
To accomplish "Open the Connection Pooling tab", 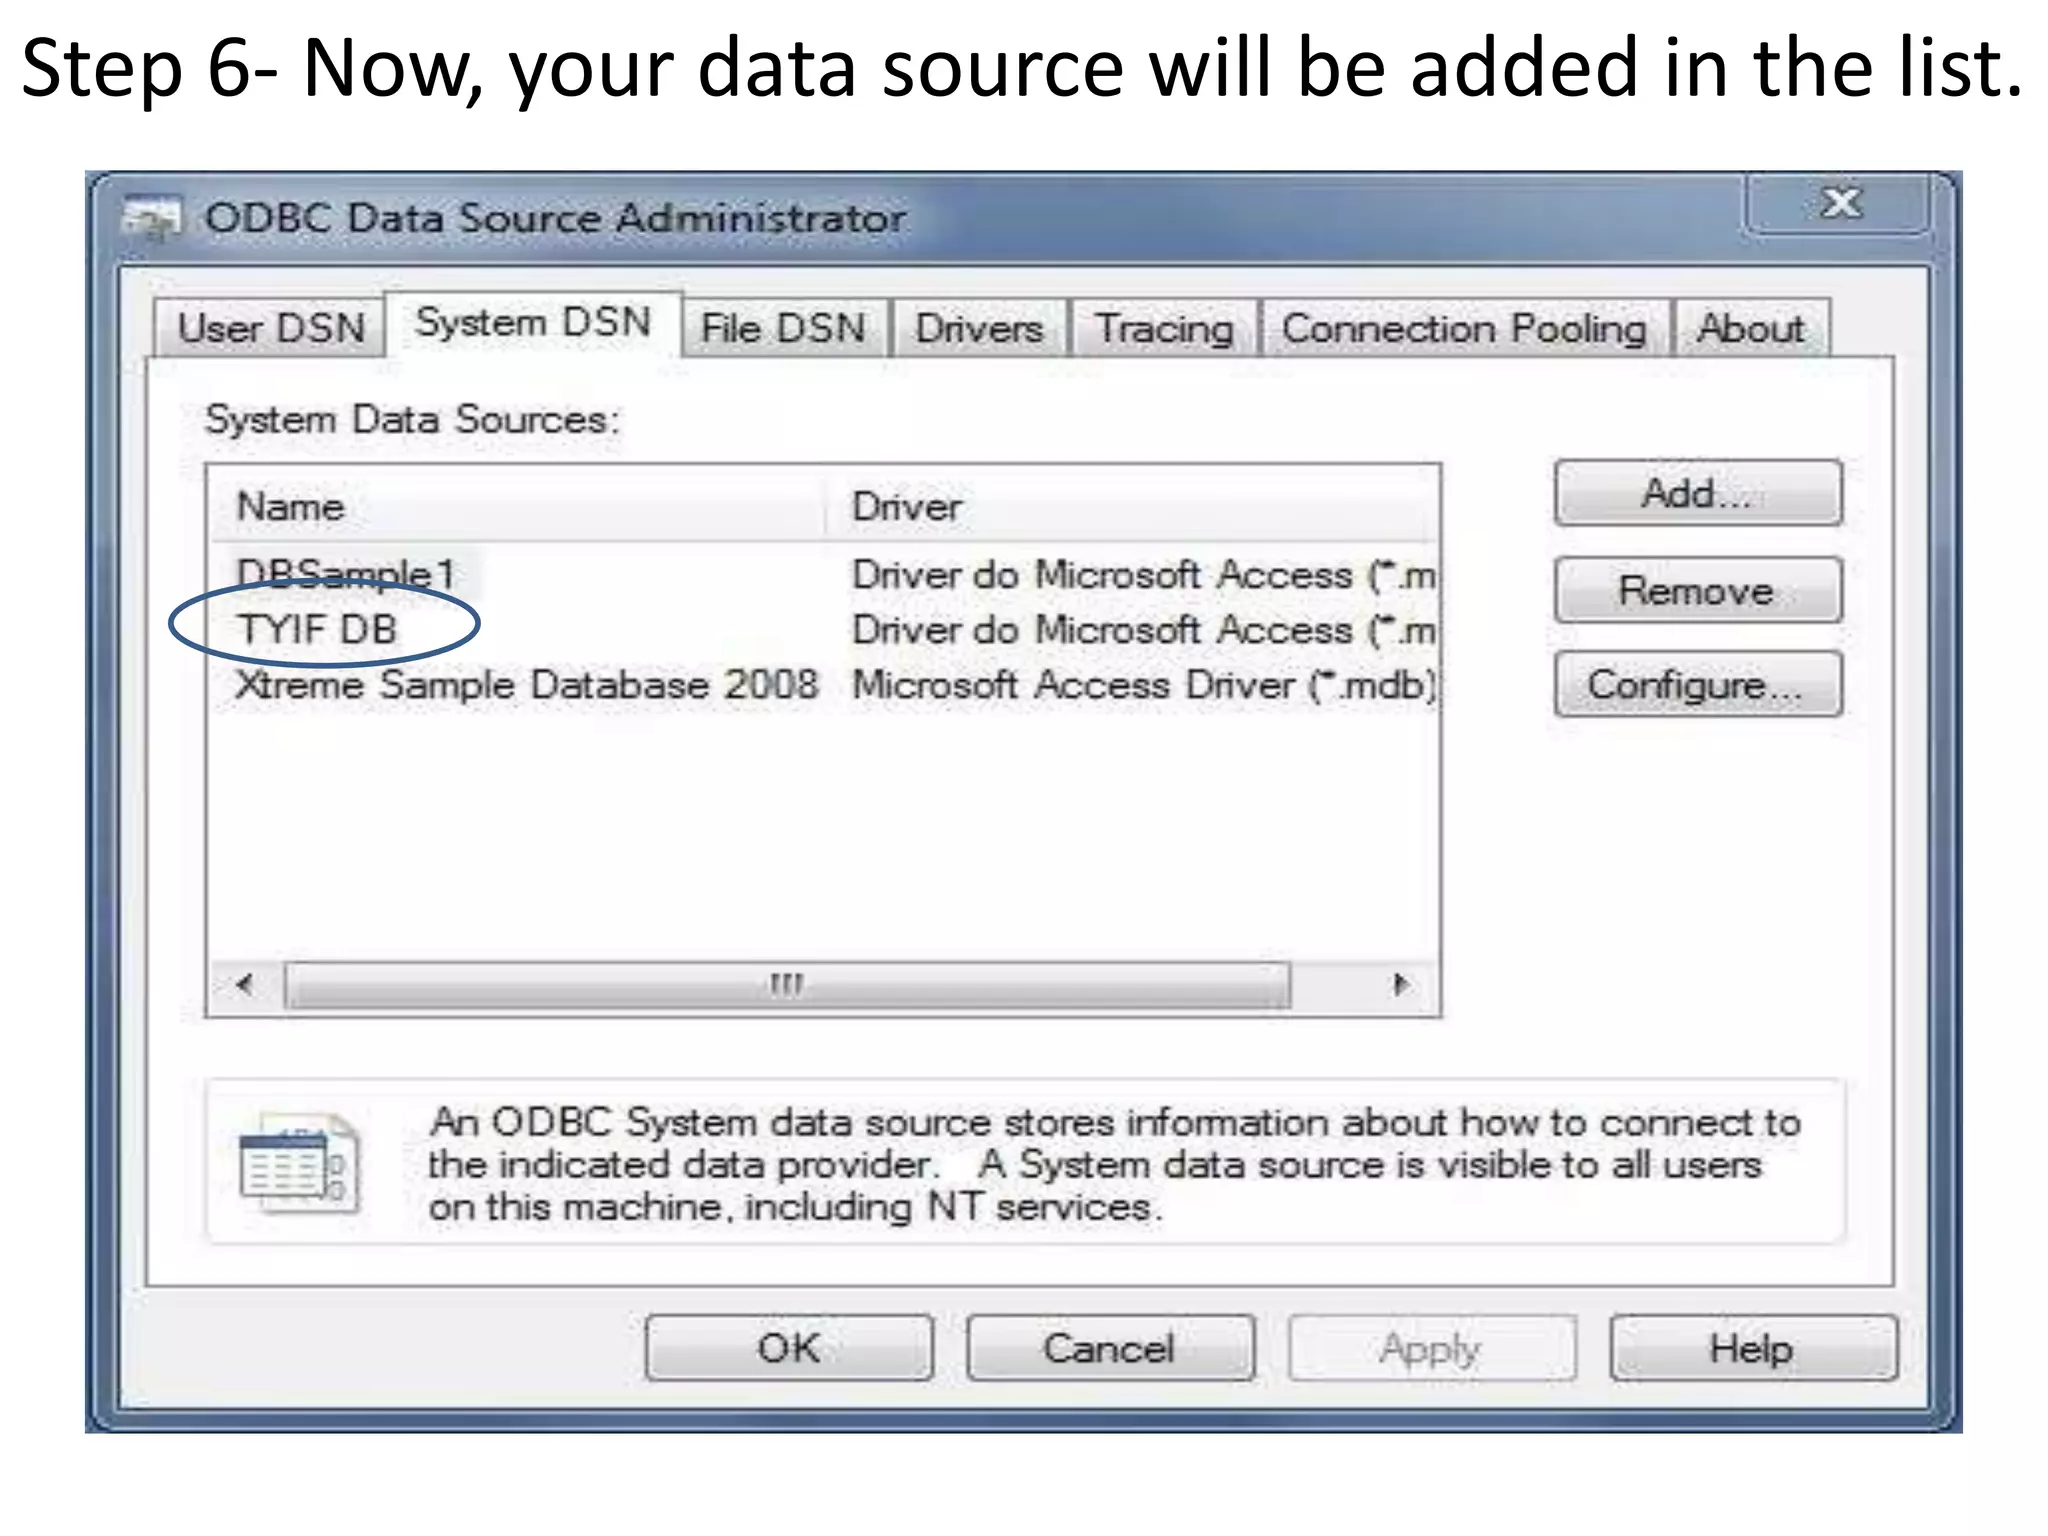I will pos(1463,329).
